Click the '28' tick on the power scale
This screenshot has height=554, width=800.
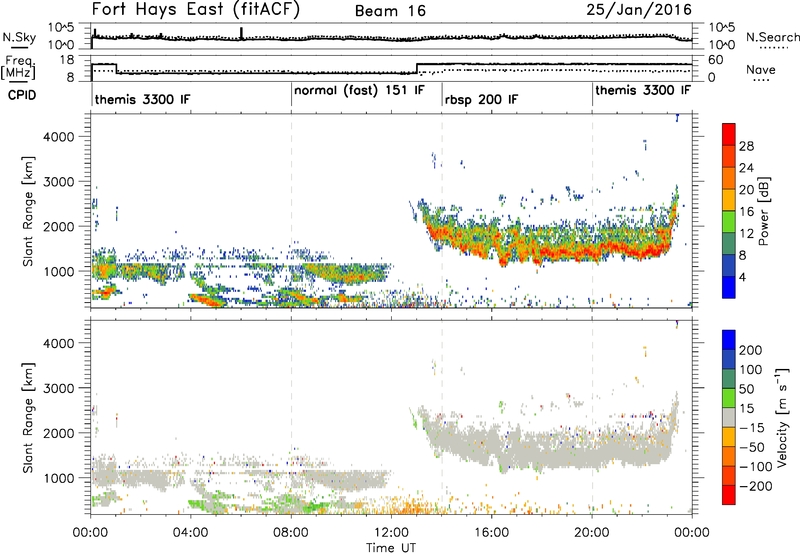pos(746,146)
